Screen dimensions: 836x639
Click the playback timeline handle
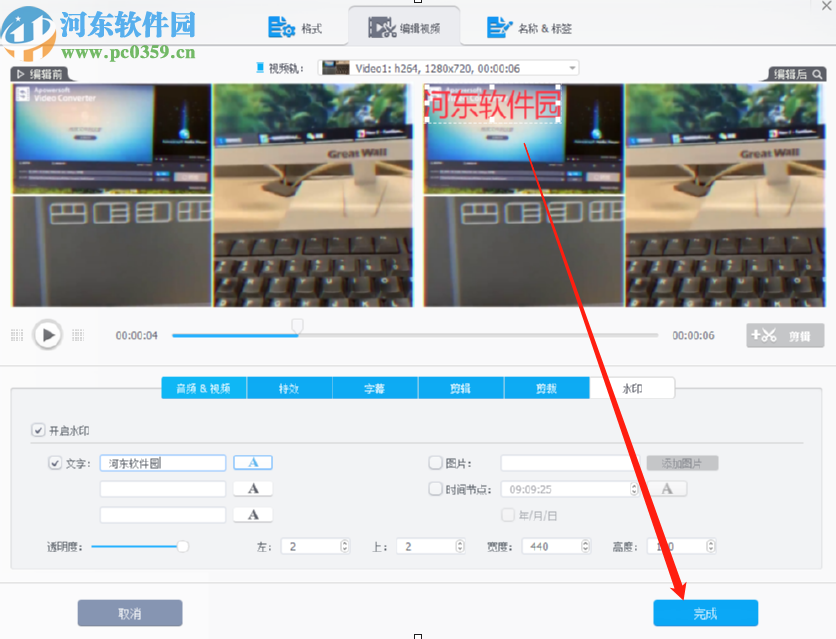point(298,326)
